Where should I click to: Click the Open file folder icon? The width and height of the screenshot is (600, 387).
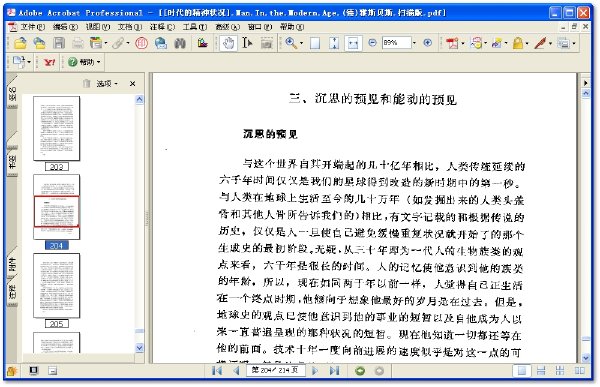20,43
